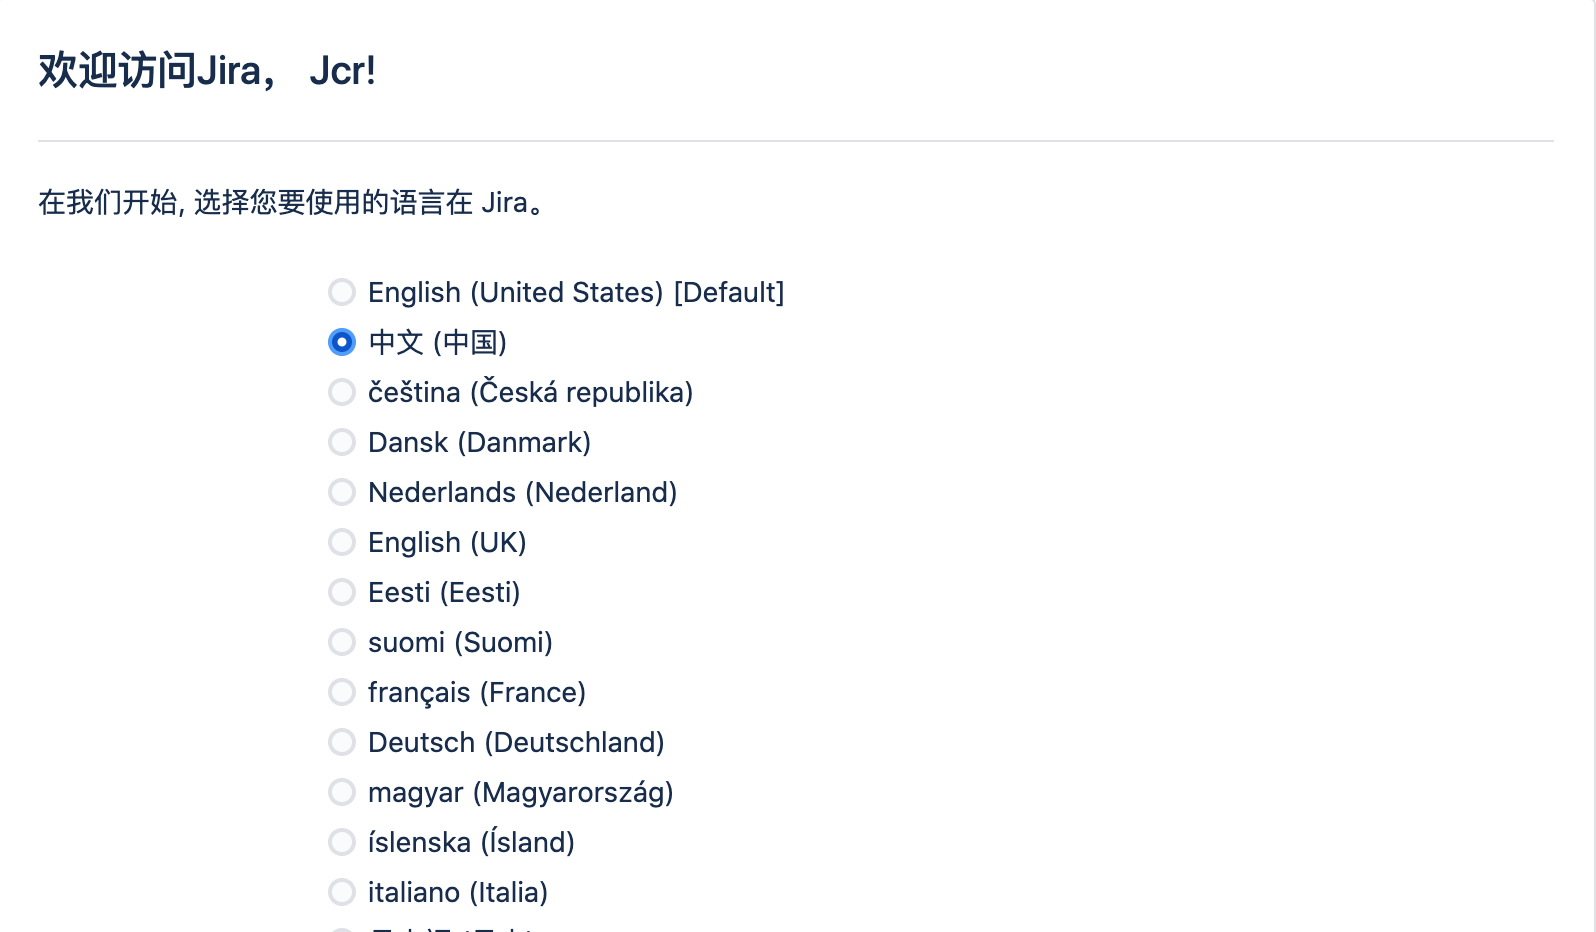Pick Nederlands (Nederland) language option
1596x932 pixels.
click(342, 492)
